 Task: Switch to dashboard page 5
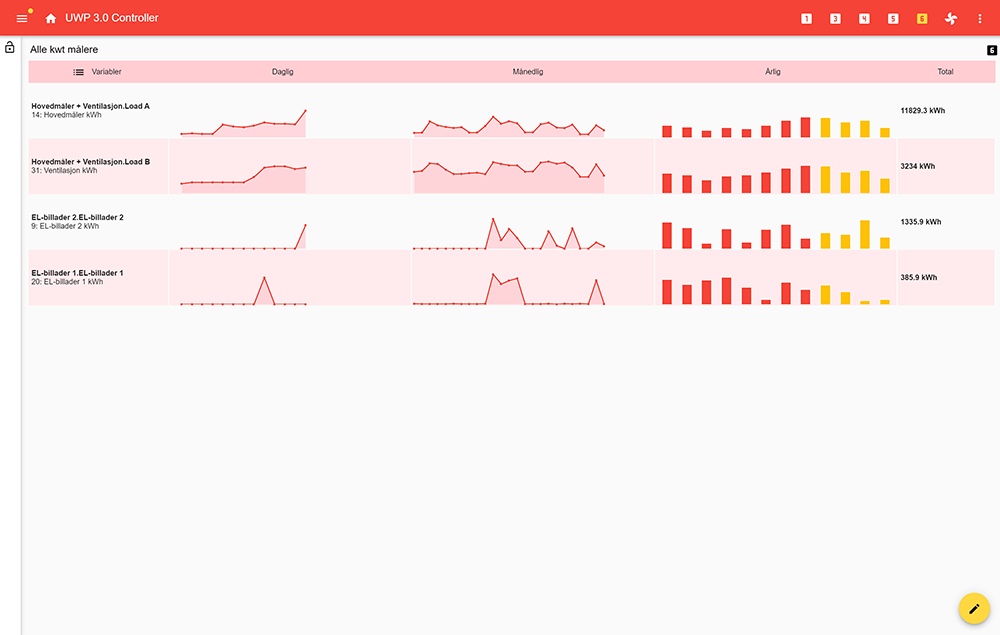click(x=893, y=18)
